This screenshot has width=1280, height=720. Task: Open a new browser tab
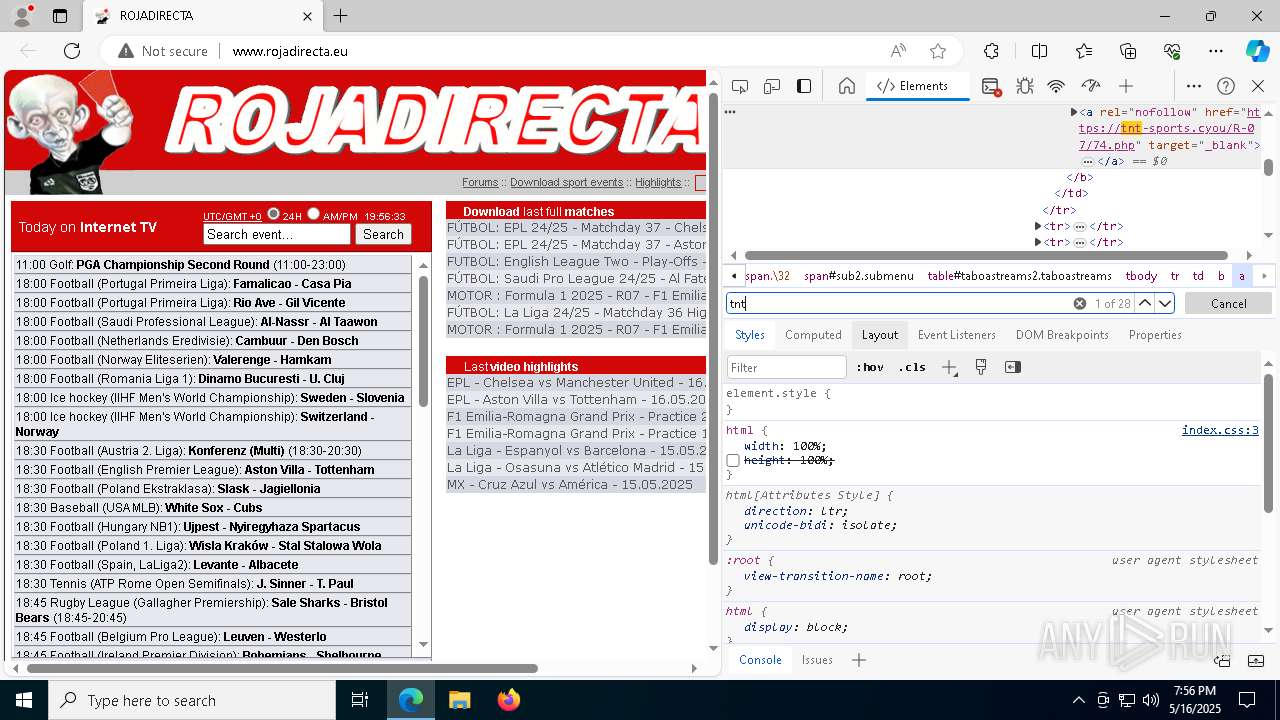340,16
